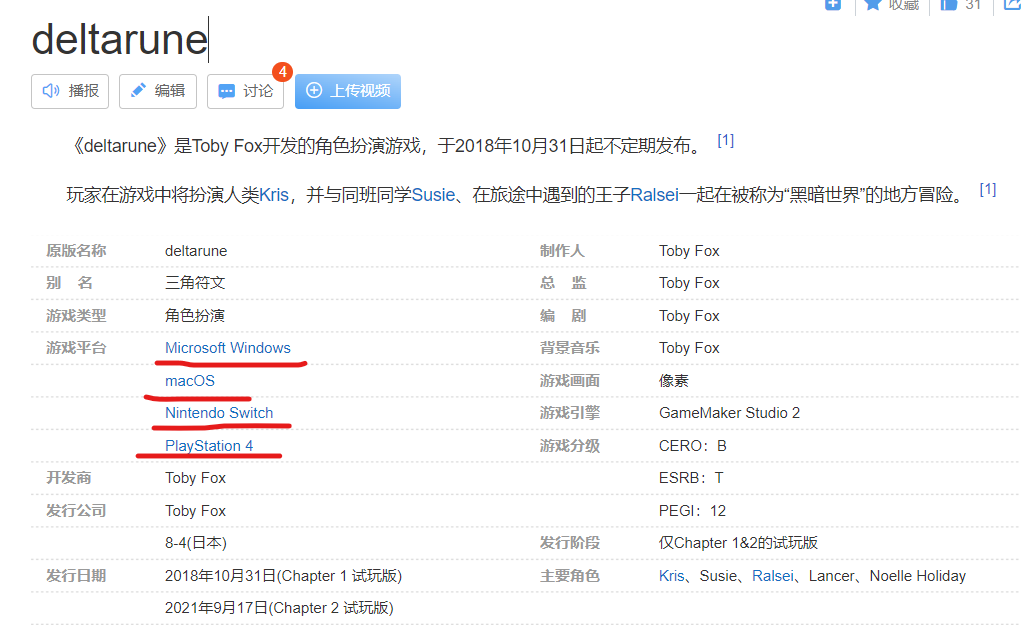Image resolution: width=1027 pixels, height=631 pixels.
Task: Follow the PlayStation 4 platform link
Action: click(209, 446)
